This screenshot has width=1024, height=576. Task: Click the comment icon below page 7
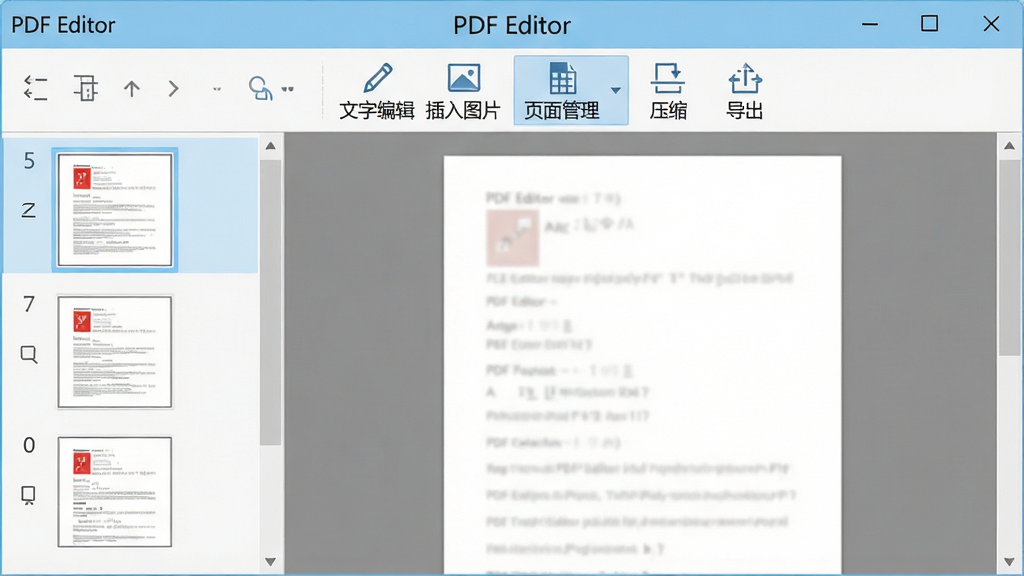[x=29, y=355]
